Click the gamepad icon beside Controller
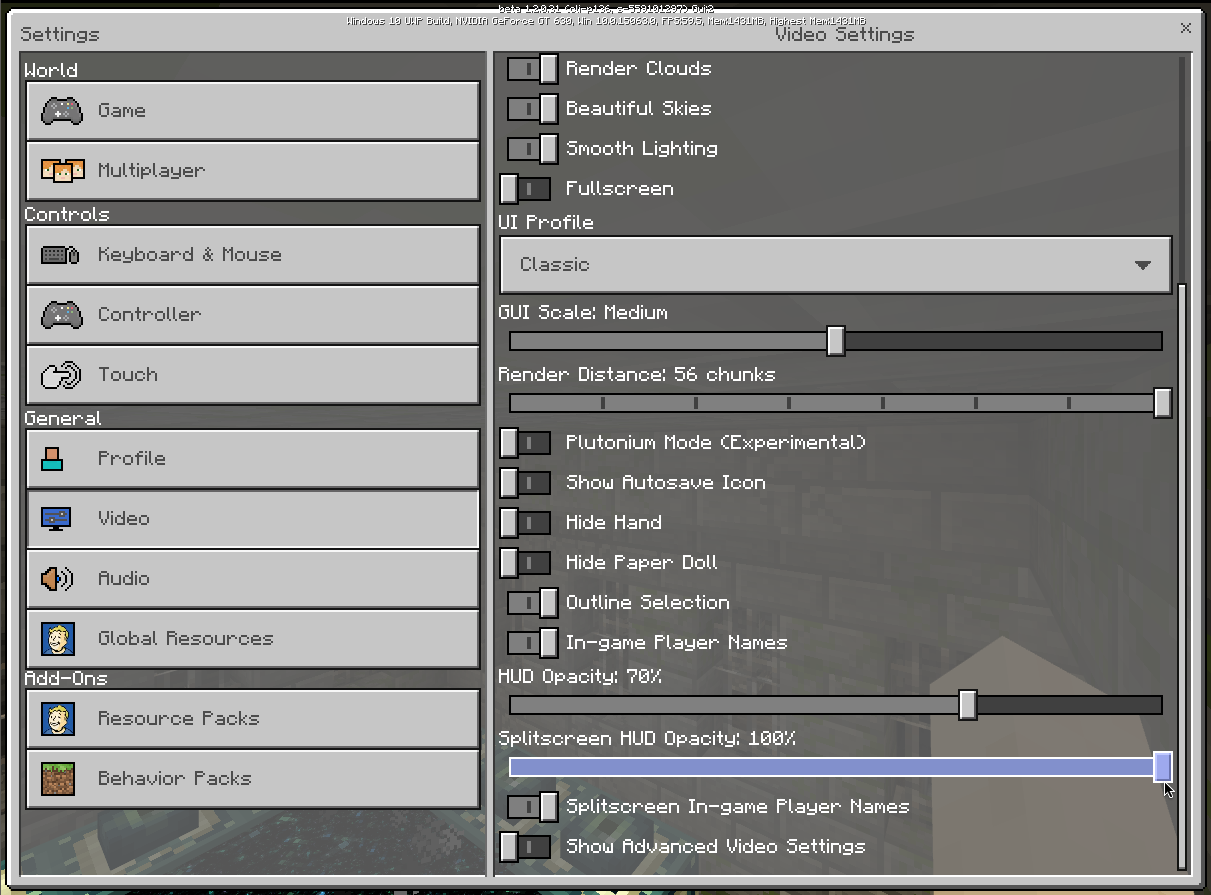The width and height of the screenshot is (1211, 895). coord(61,314)
